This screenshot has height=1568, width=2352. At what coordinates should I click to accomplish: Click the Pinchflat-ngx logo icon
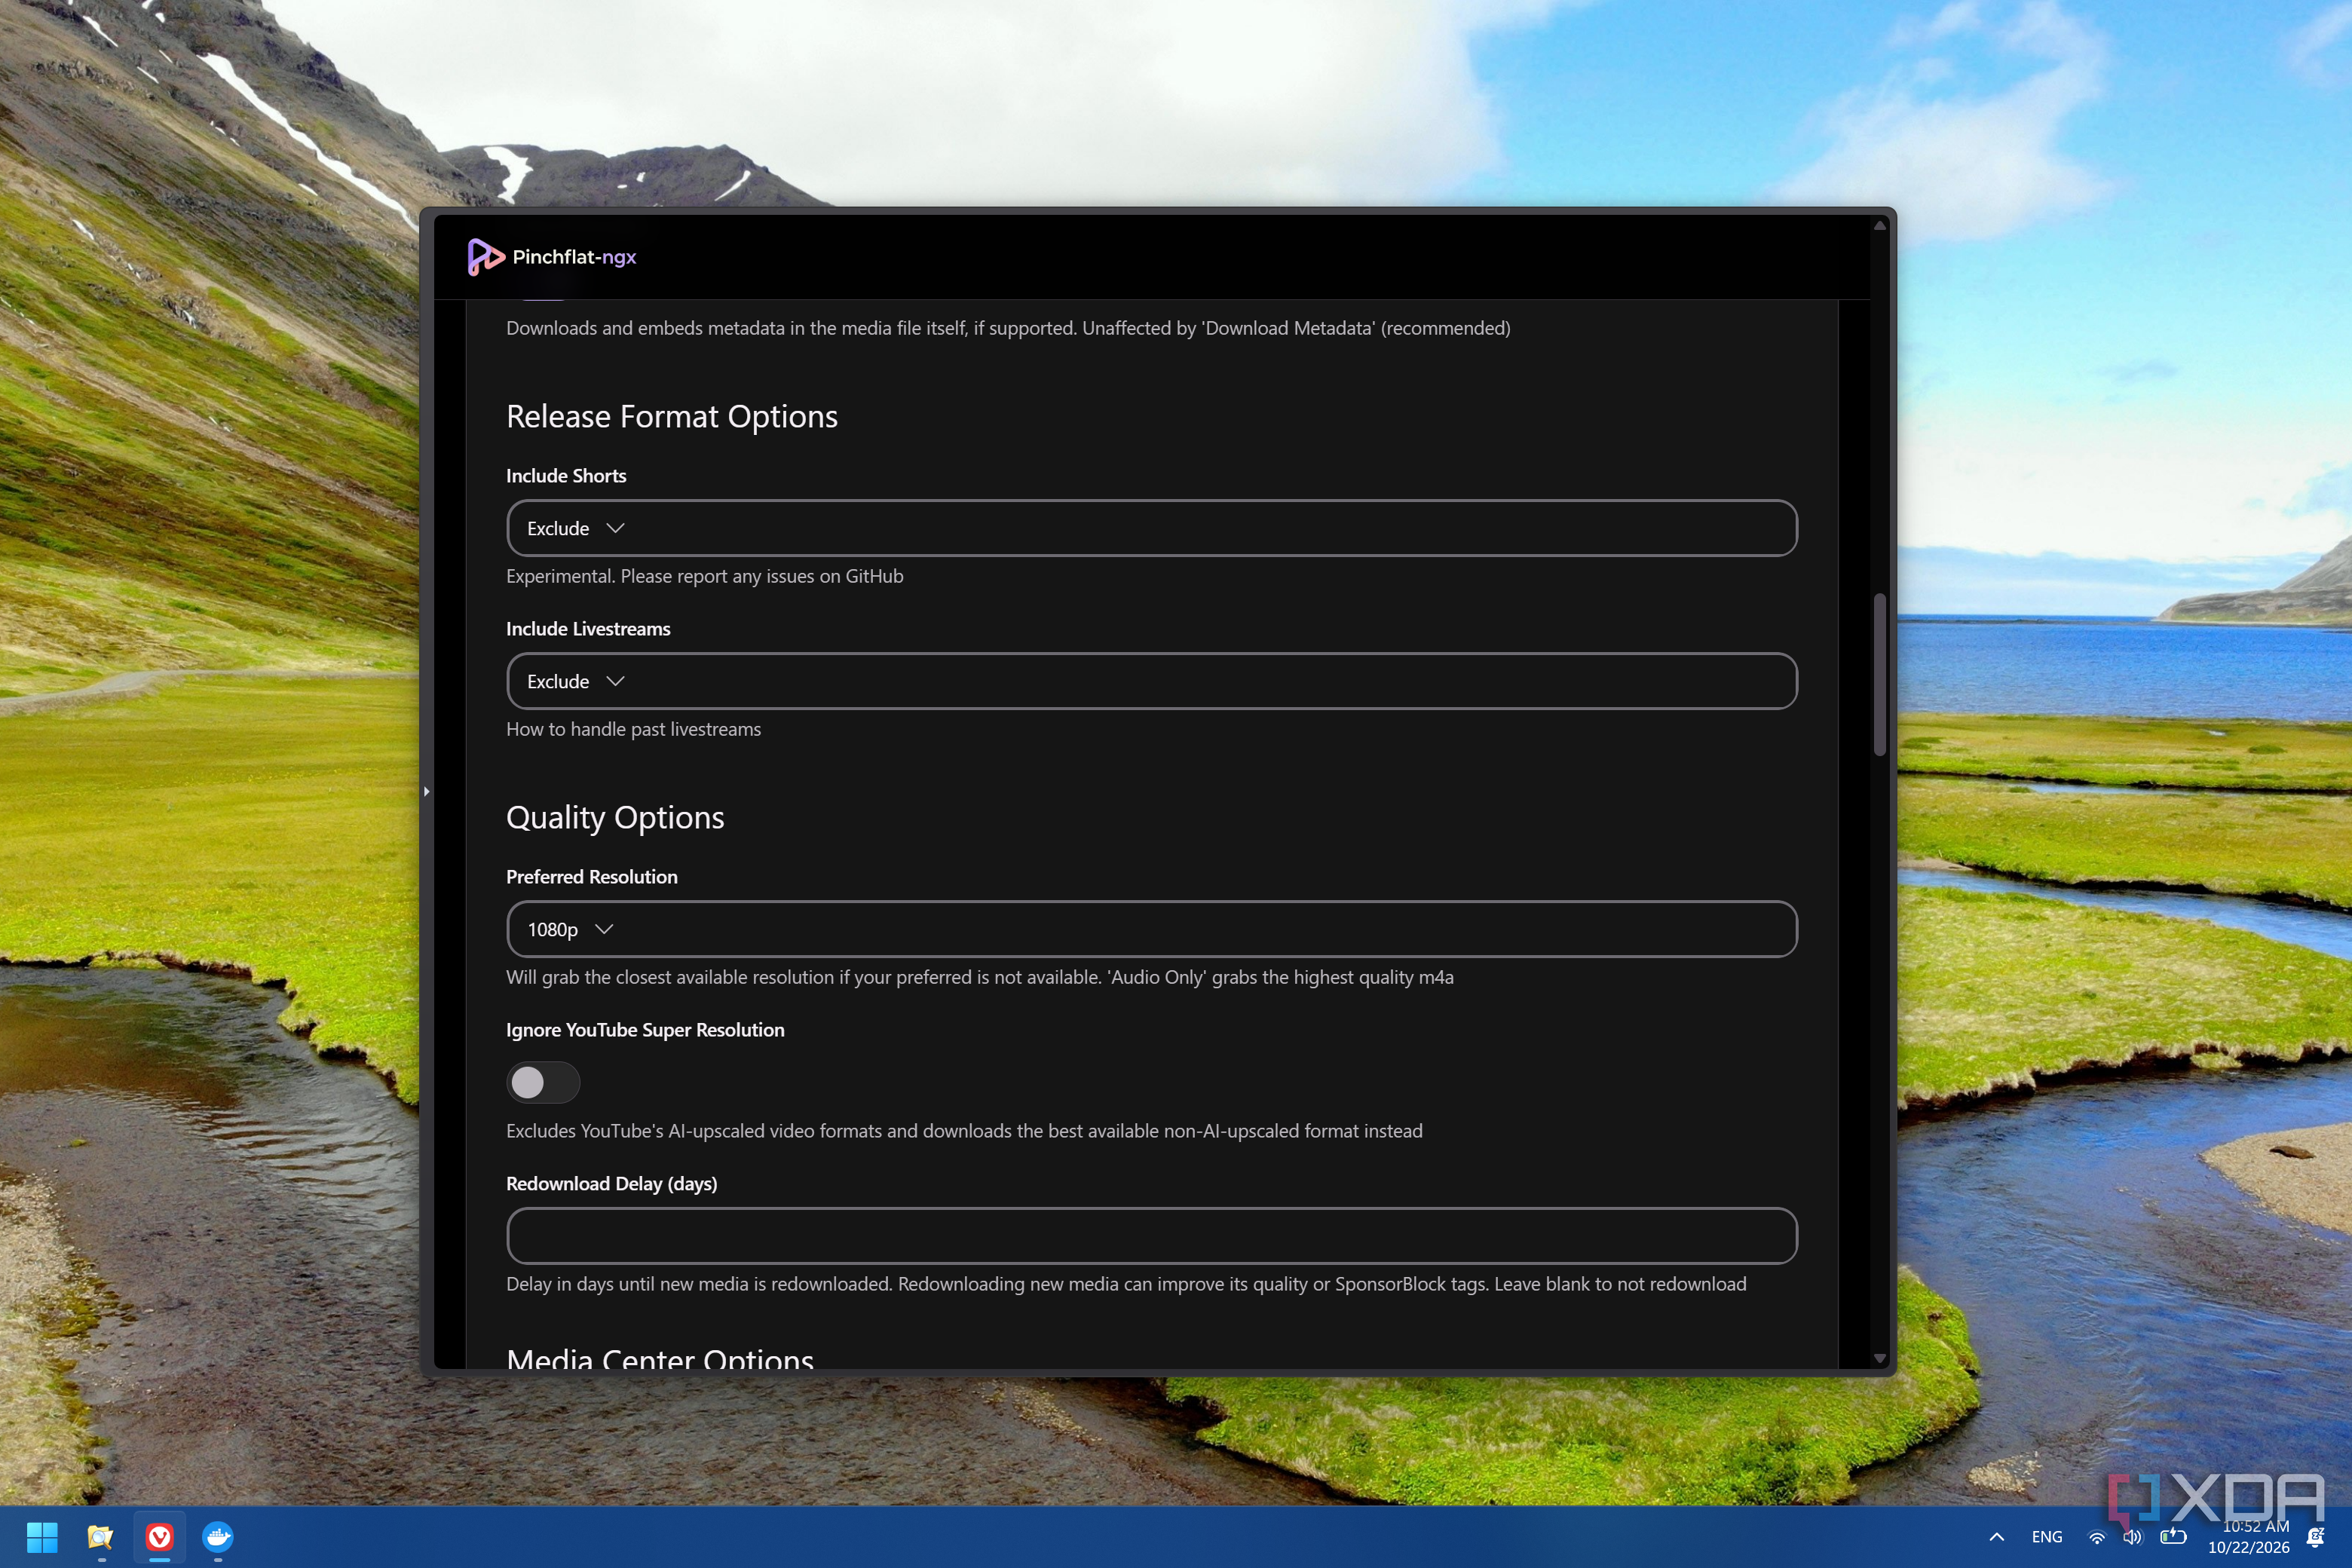(x=486, y=257)
